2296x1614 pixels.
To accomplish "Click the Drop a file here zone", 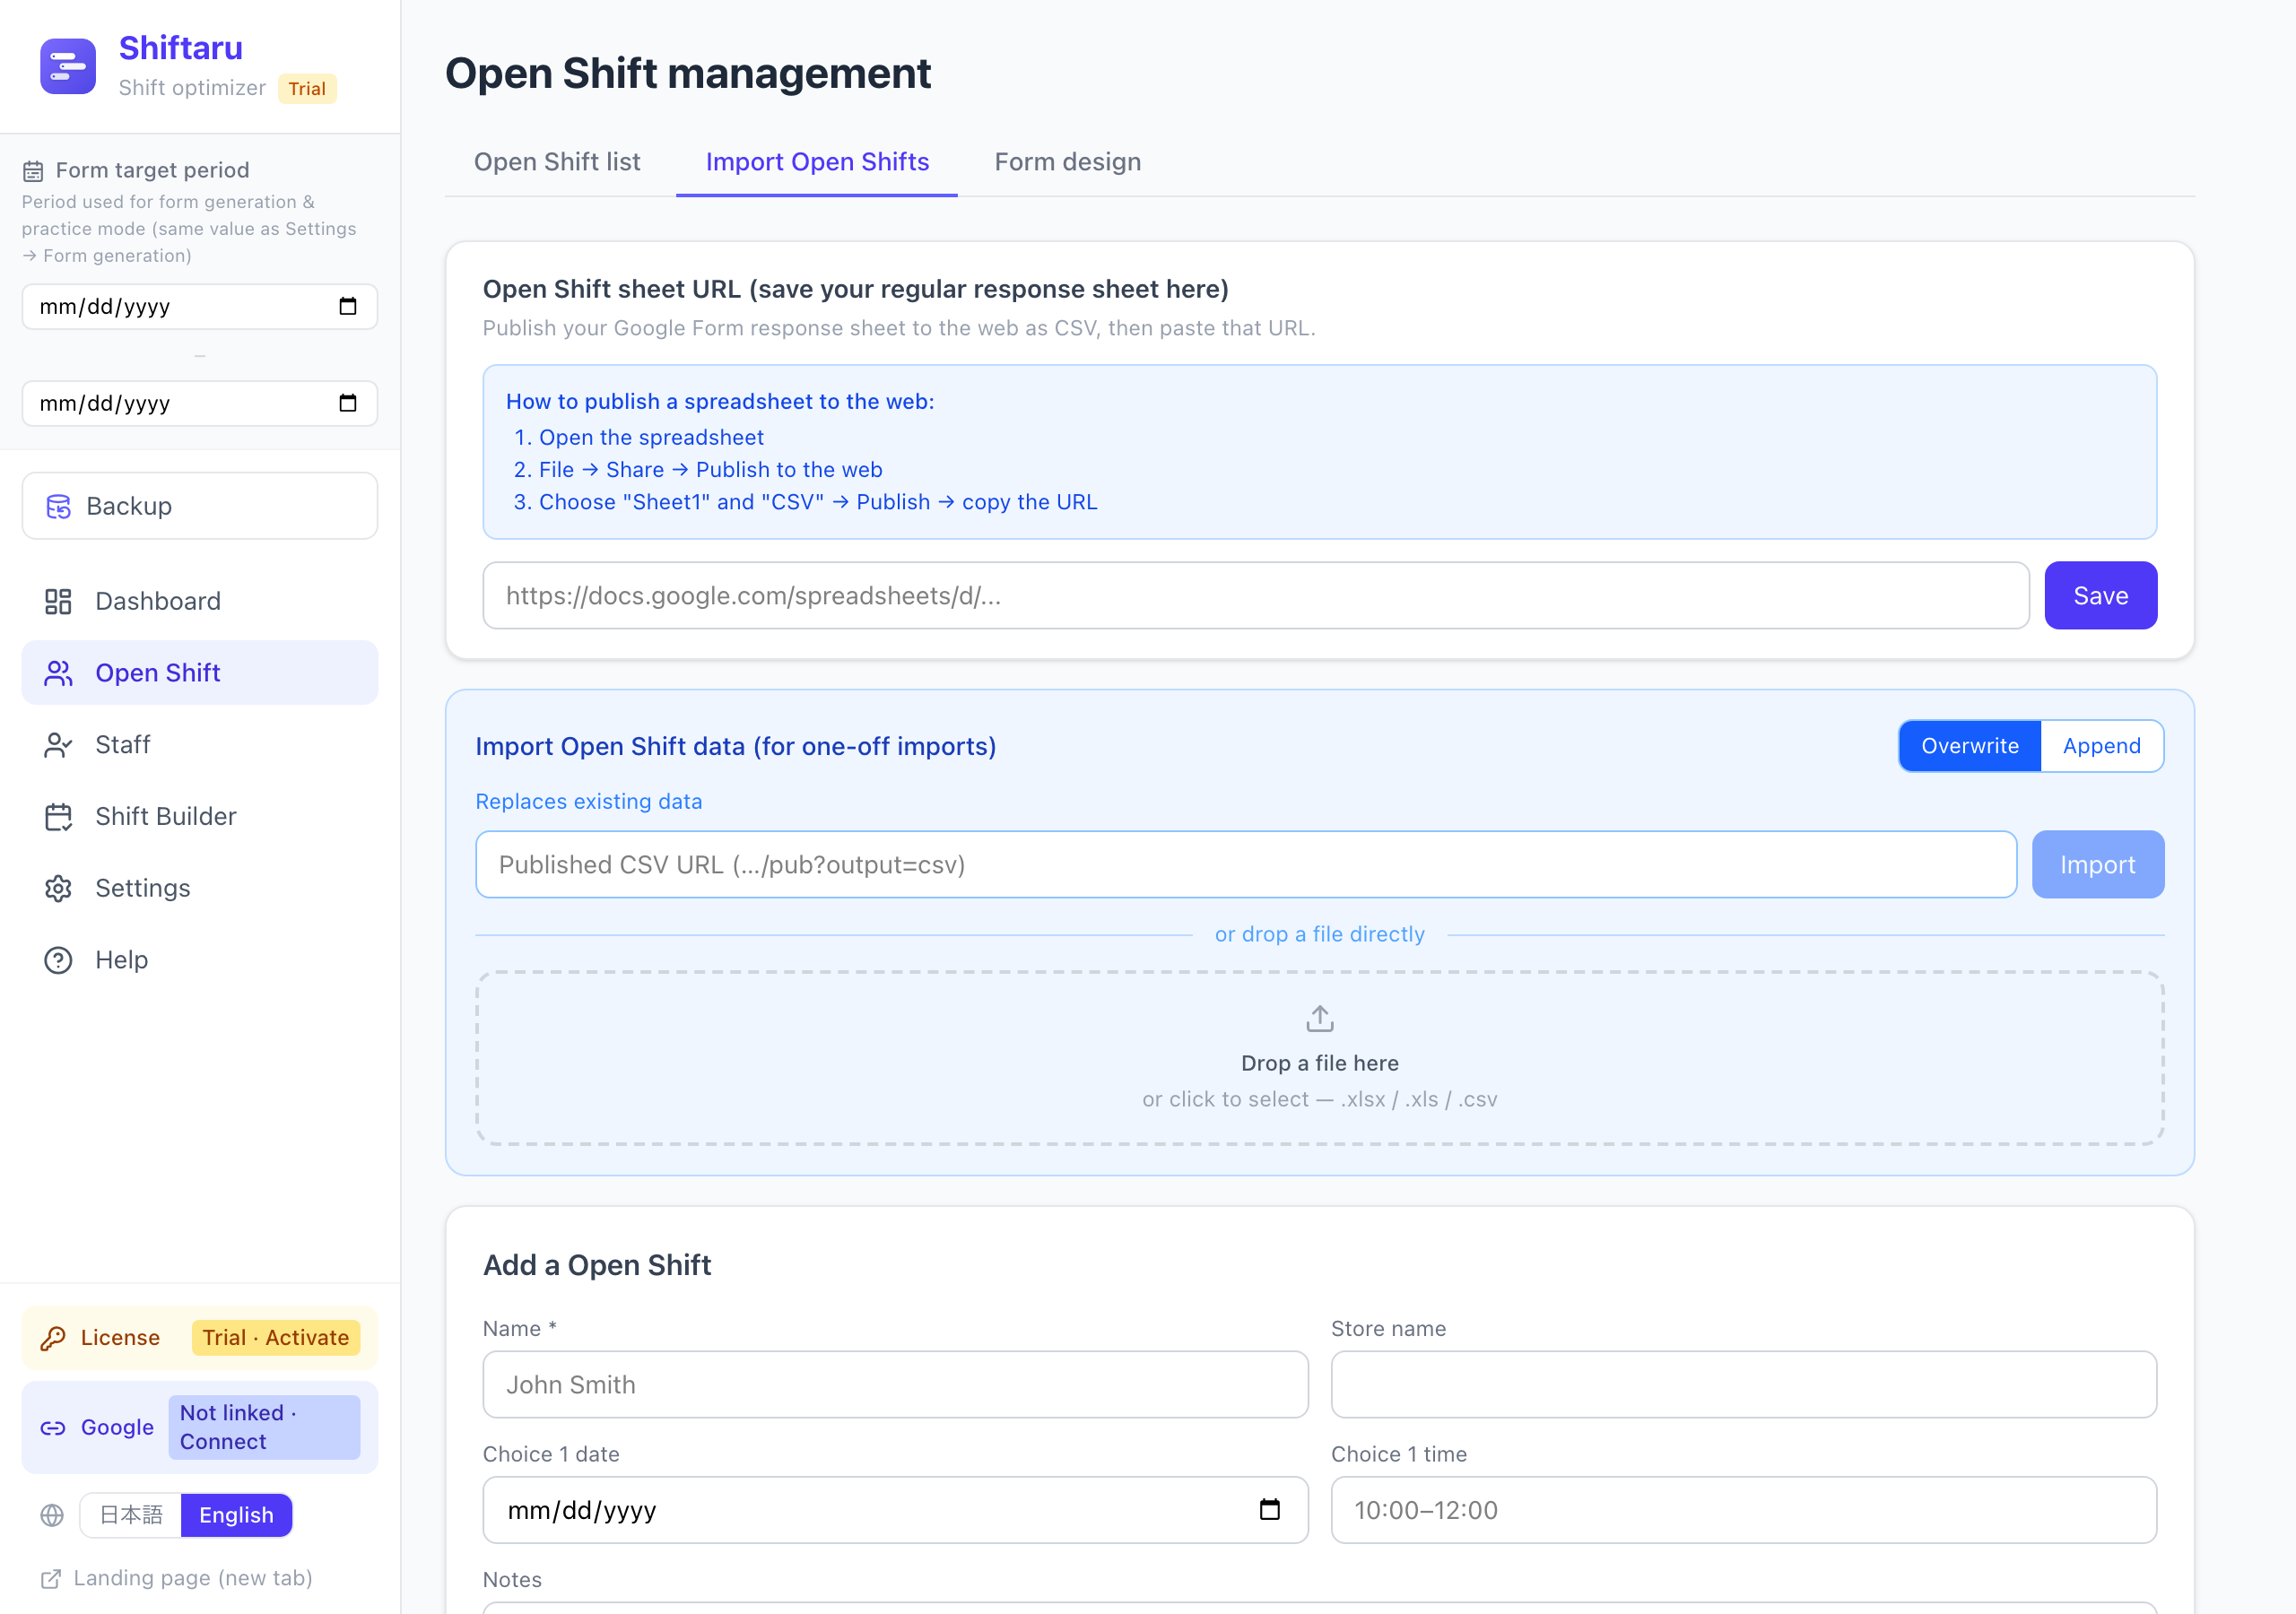I will [1319, 1058].
